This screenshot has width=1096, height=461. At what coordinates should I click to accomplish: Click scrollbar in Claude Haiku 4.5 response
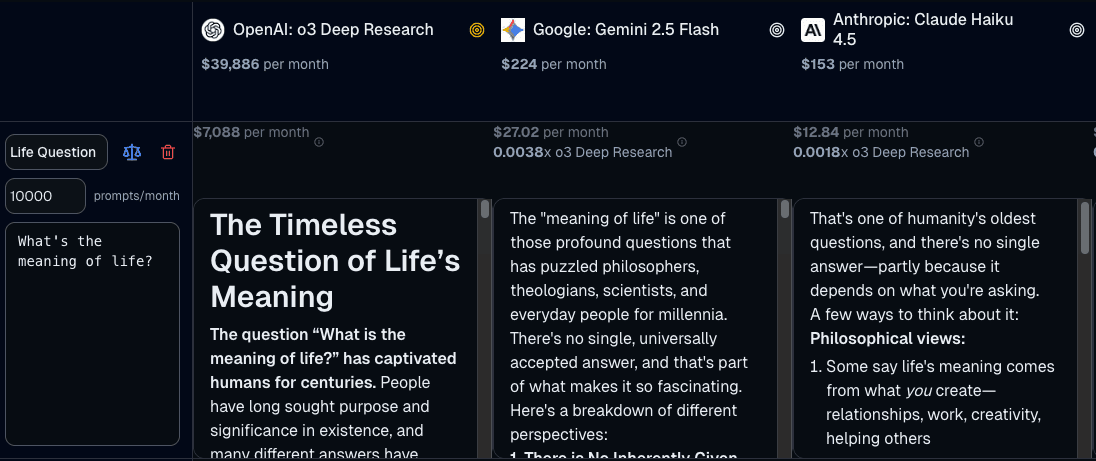[1084, 226]
